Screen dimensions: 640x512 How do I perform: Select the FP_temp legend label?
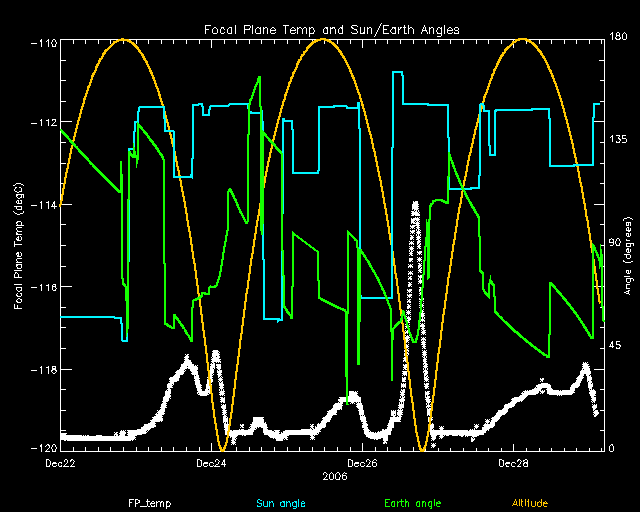click(149, 503)
